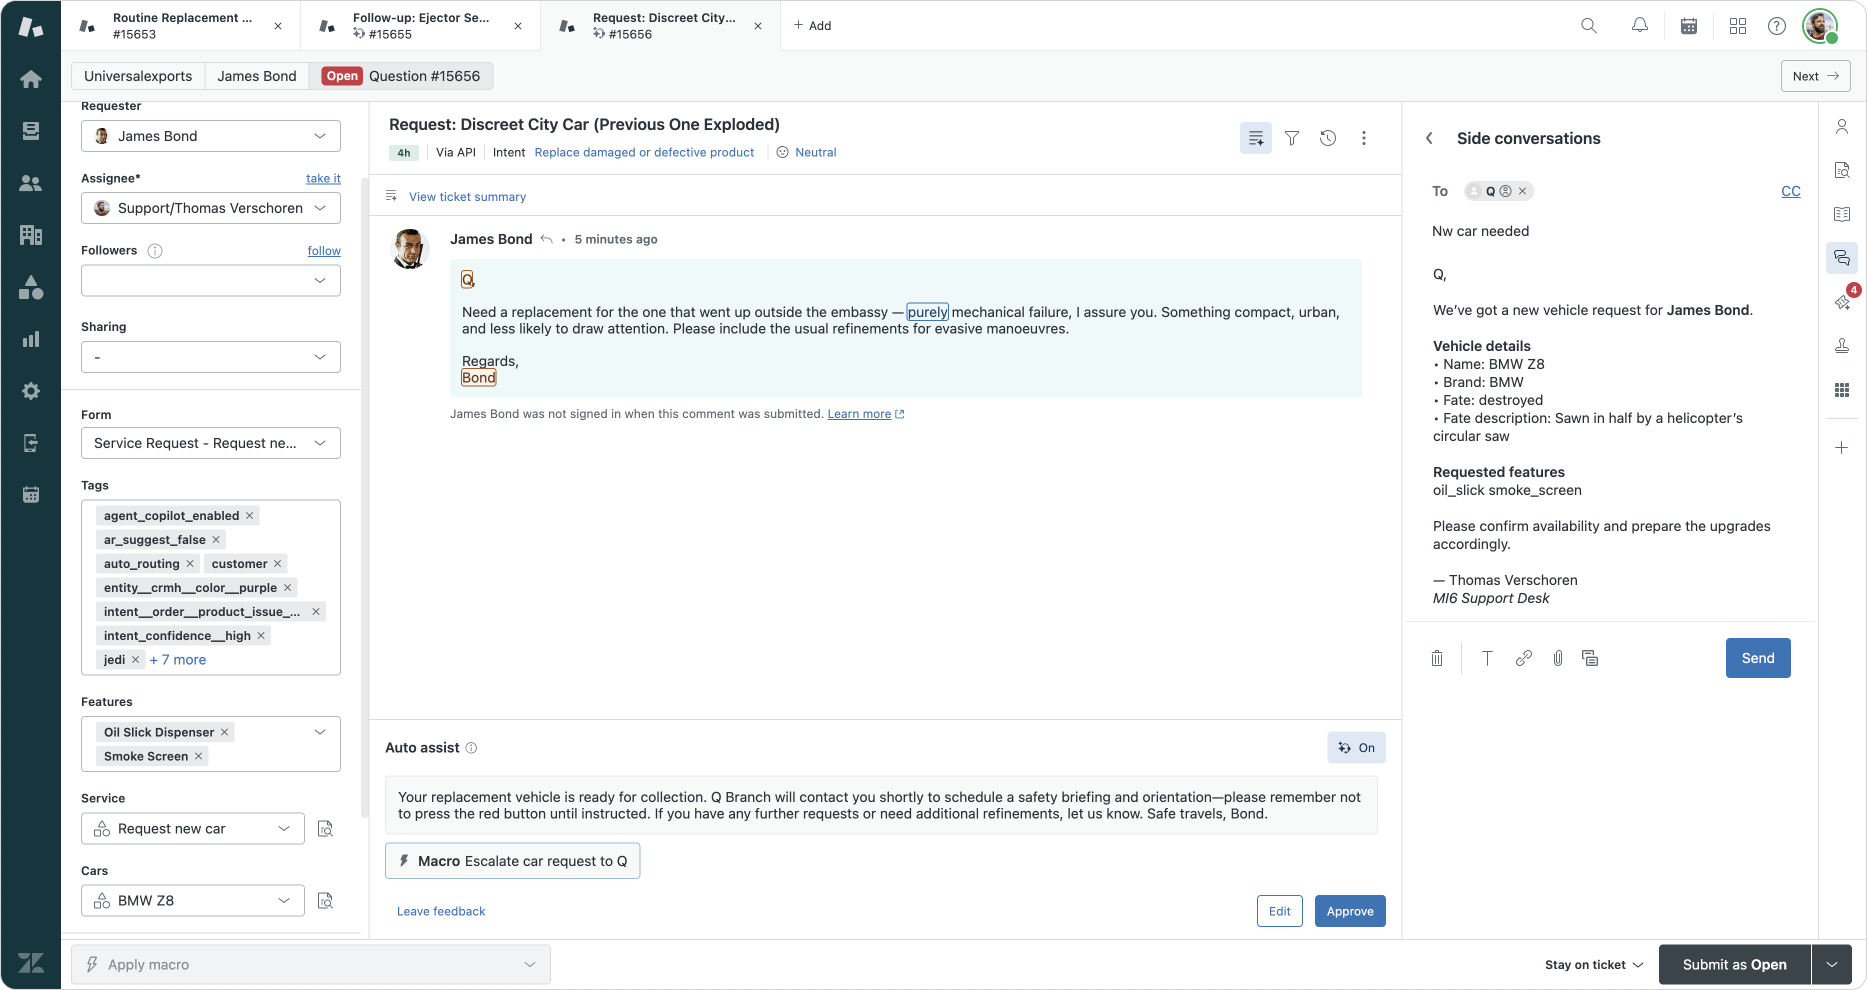Viewport: 1867px width, 990px height.
Task: Open the Home view in sidebar
Action: tap(31, 79)
